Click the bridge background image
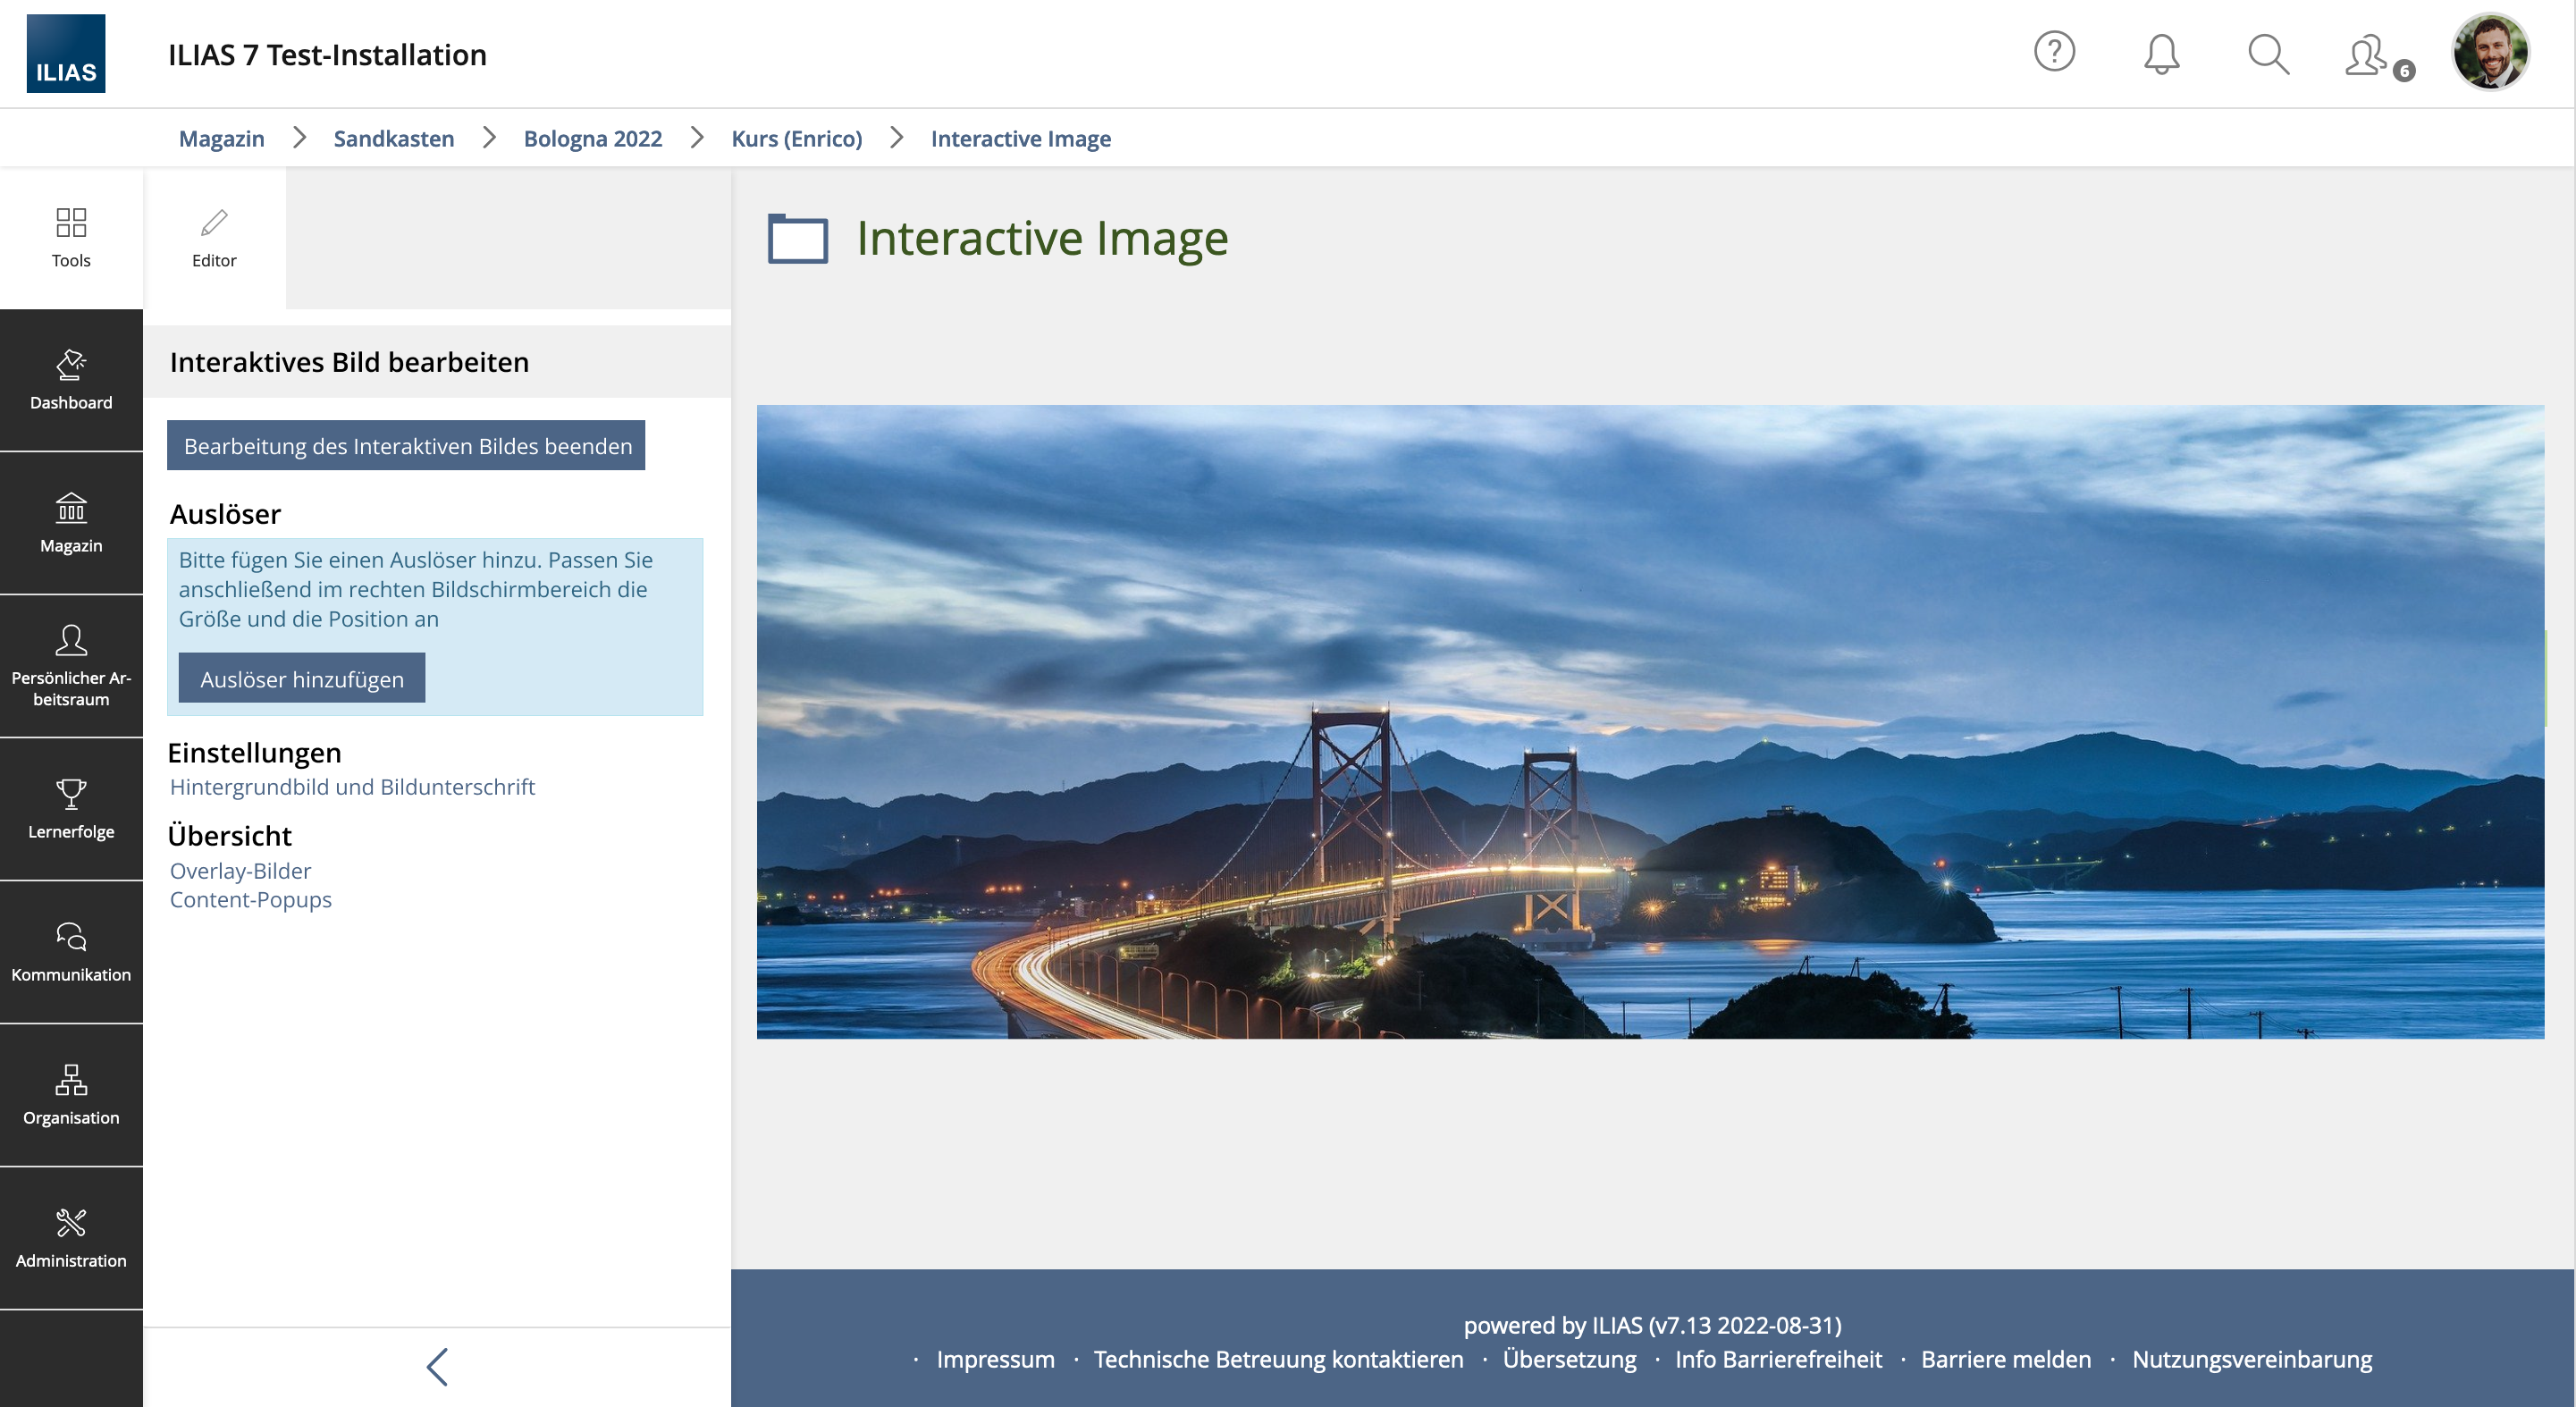The height and width of the screenshot is (1407, 2576). pos(1650,721)
